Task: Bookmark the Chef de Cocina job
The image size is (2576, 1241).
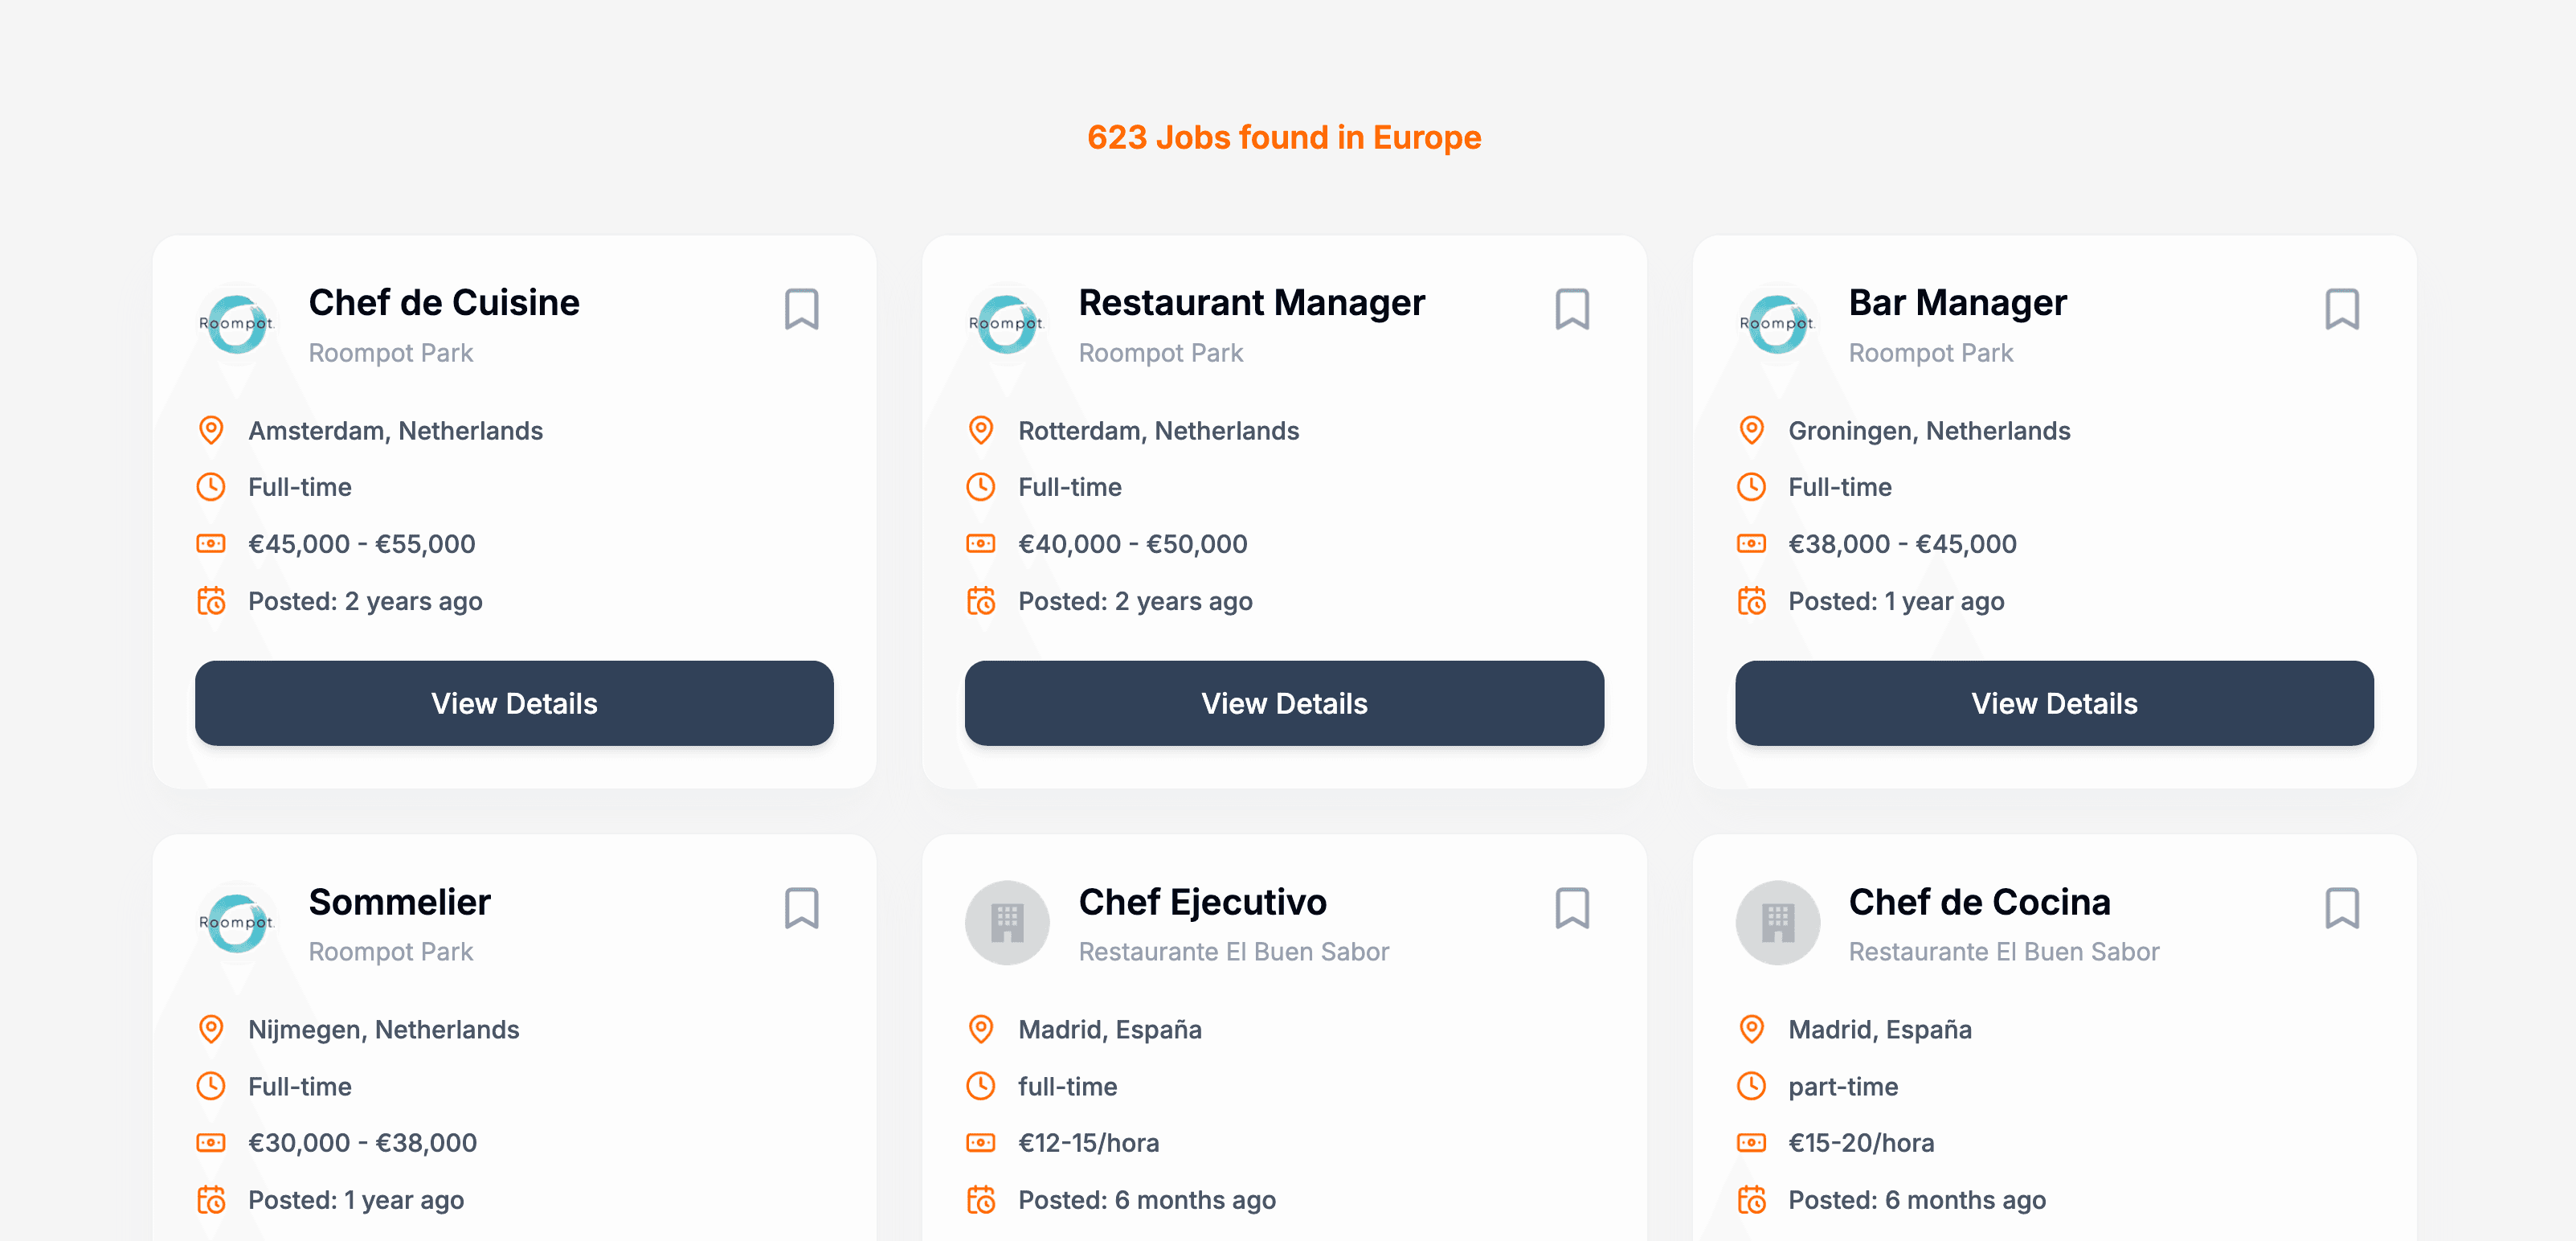Action: pos(2341,908)
